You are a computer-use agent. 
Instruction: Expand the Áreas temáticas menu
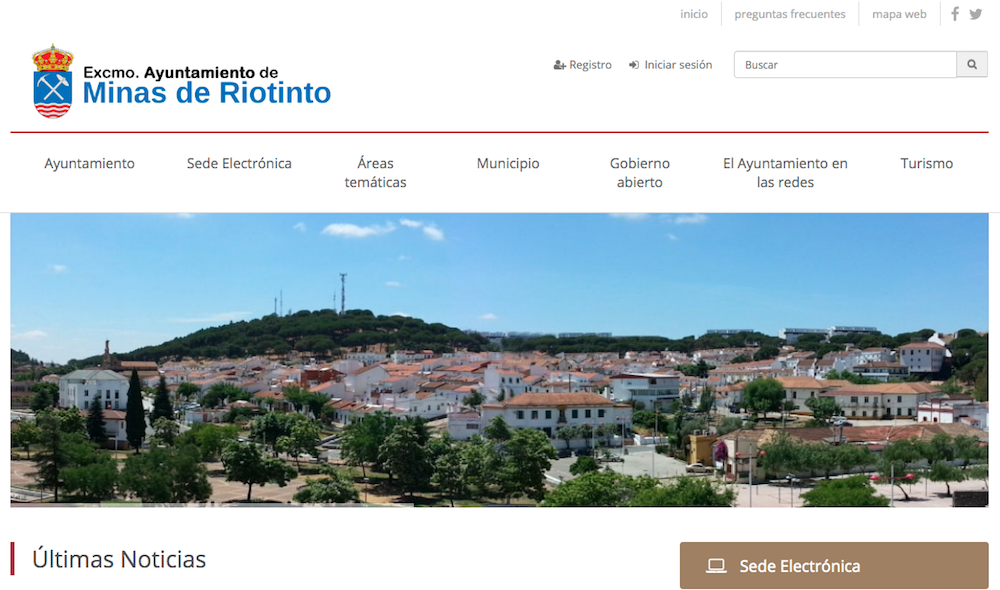click(x=375, y=173)
